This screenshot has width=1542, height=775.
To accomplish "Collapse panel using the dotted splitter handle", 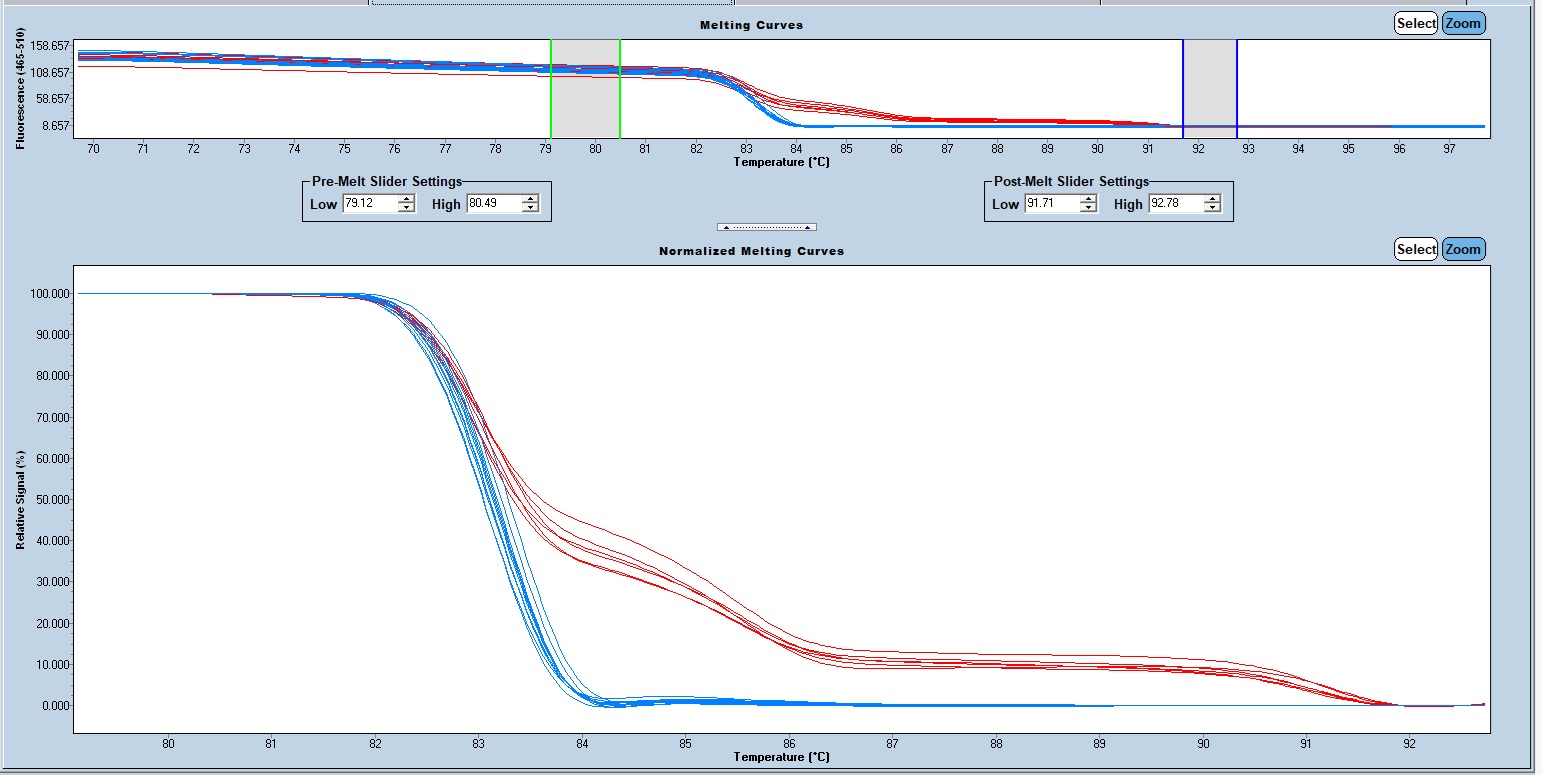I will [767, 227].
